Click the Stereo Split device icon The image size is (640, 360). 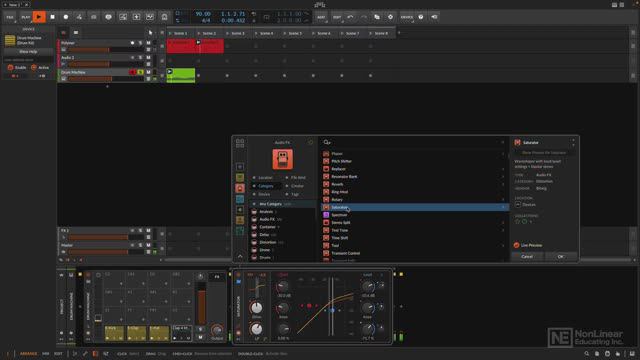(x=326, y=222)
